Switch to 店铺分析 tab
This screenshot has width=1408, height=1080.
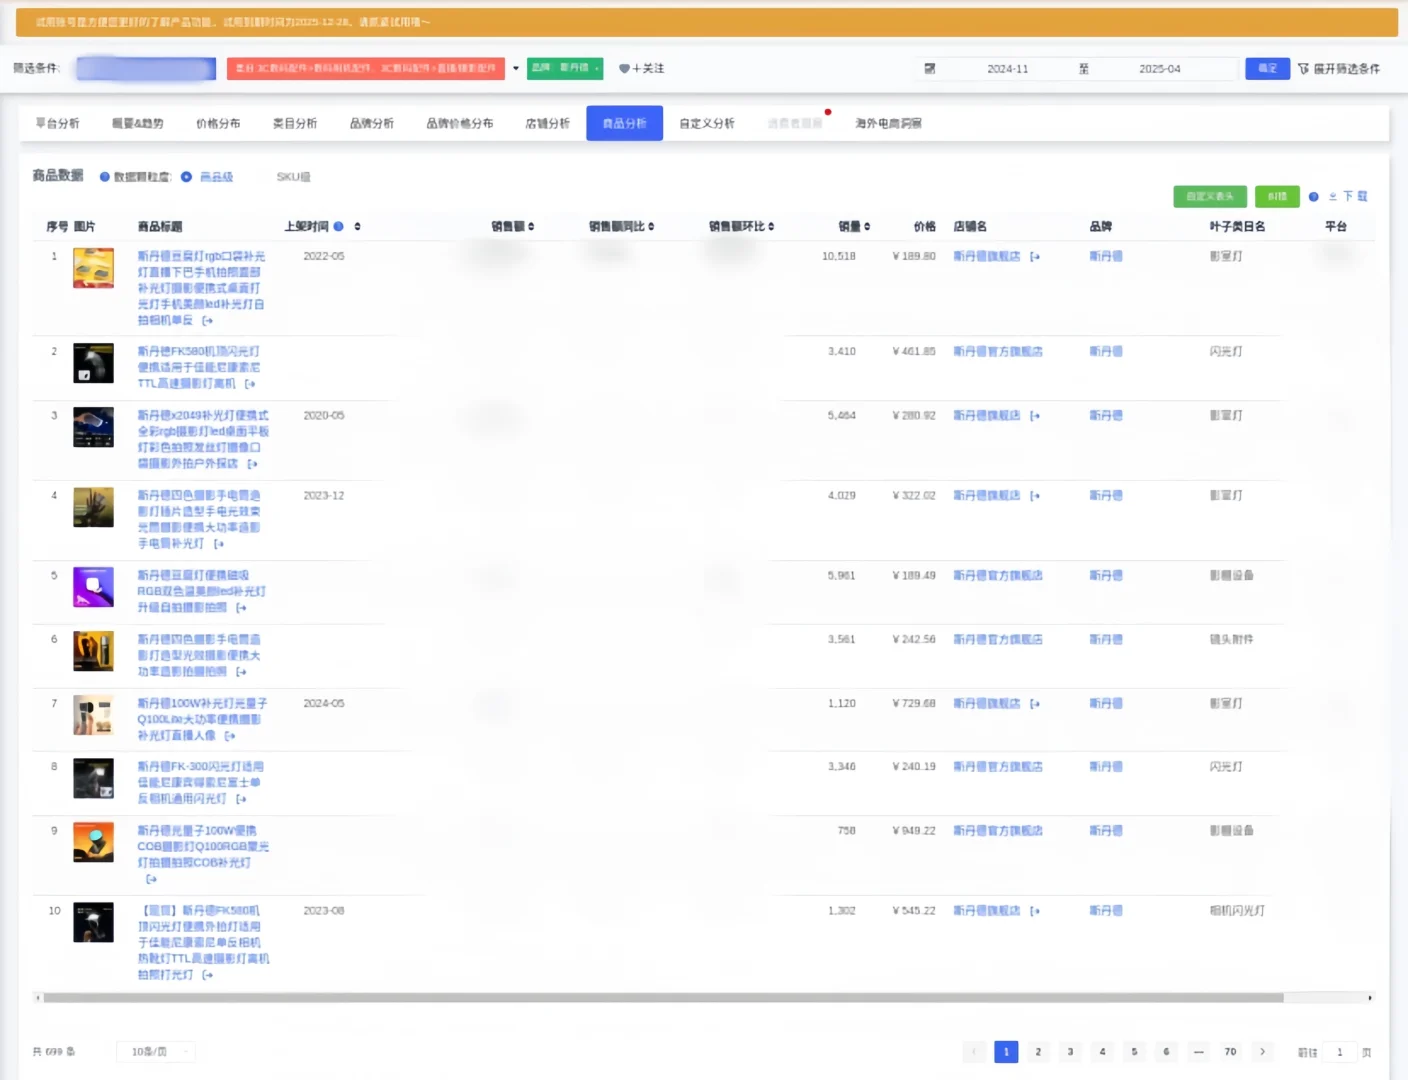point(548,123)
